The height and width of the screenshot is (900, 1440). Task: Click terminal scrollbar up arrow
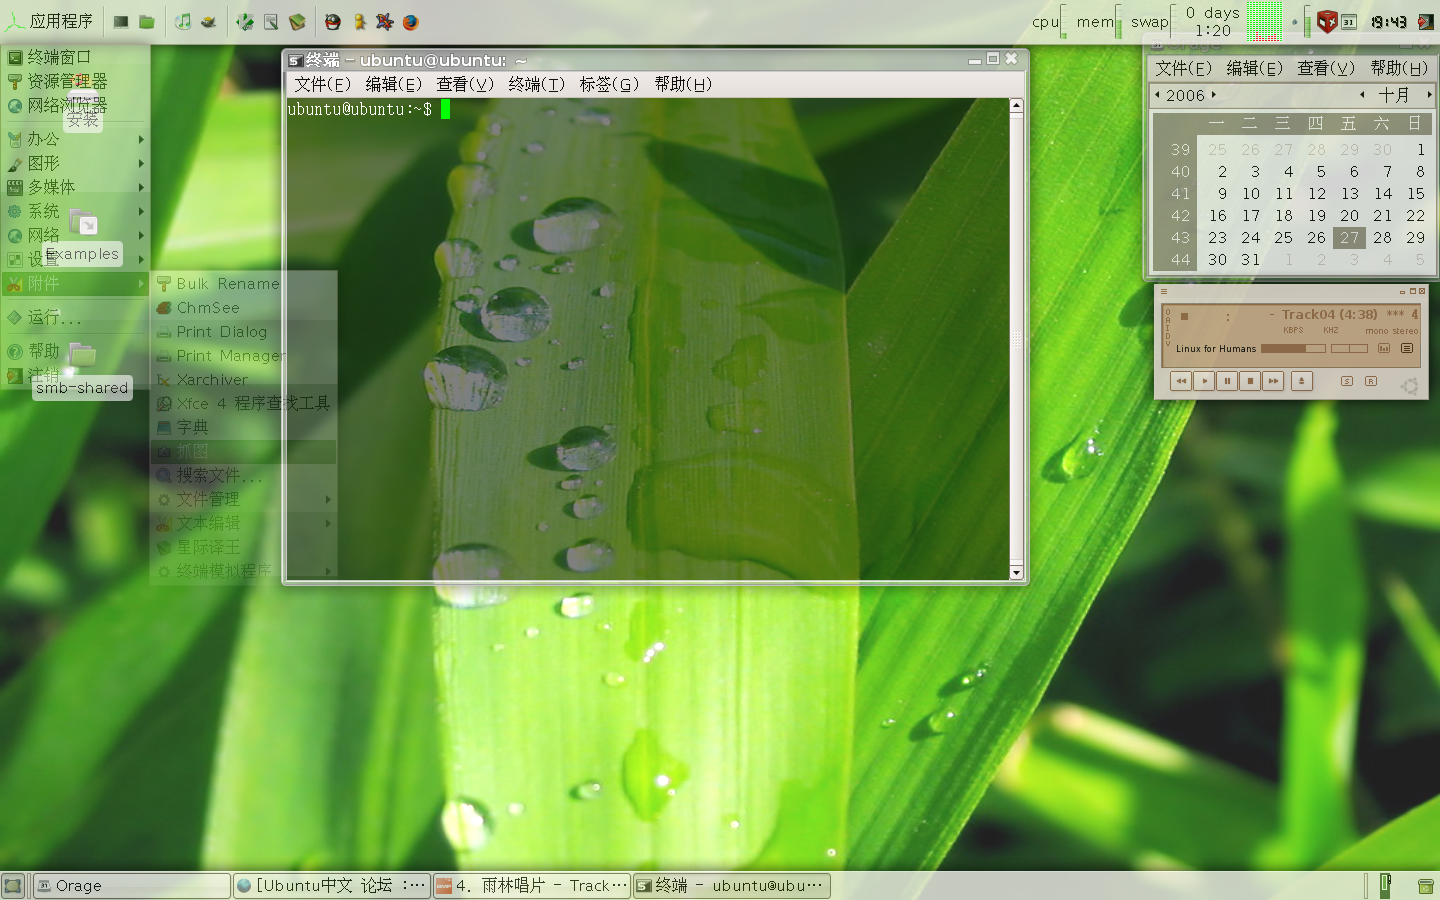tap(1016, 105)
